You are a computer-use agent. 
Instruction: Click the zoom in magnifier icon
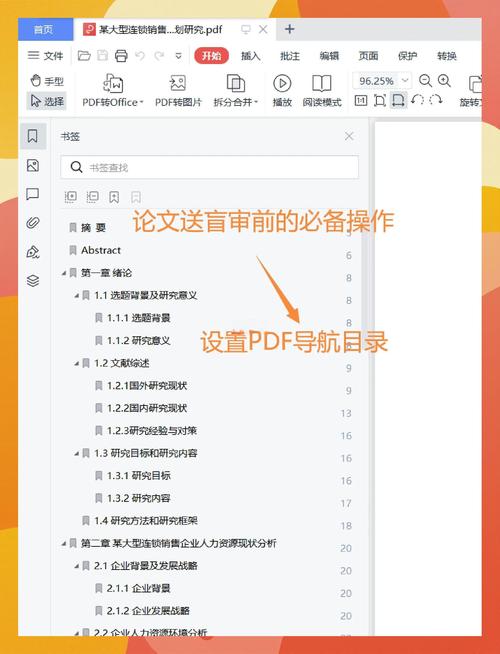pos(444,80)
